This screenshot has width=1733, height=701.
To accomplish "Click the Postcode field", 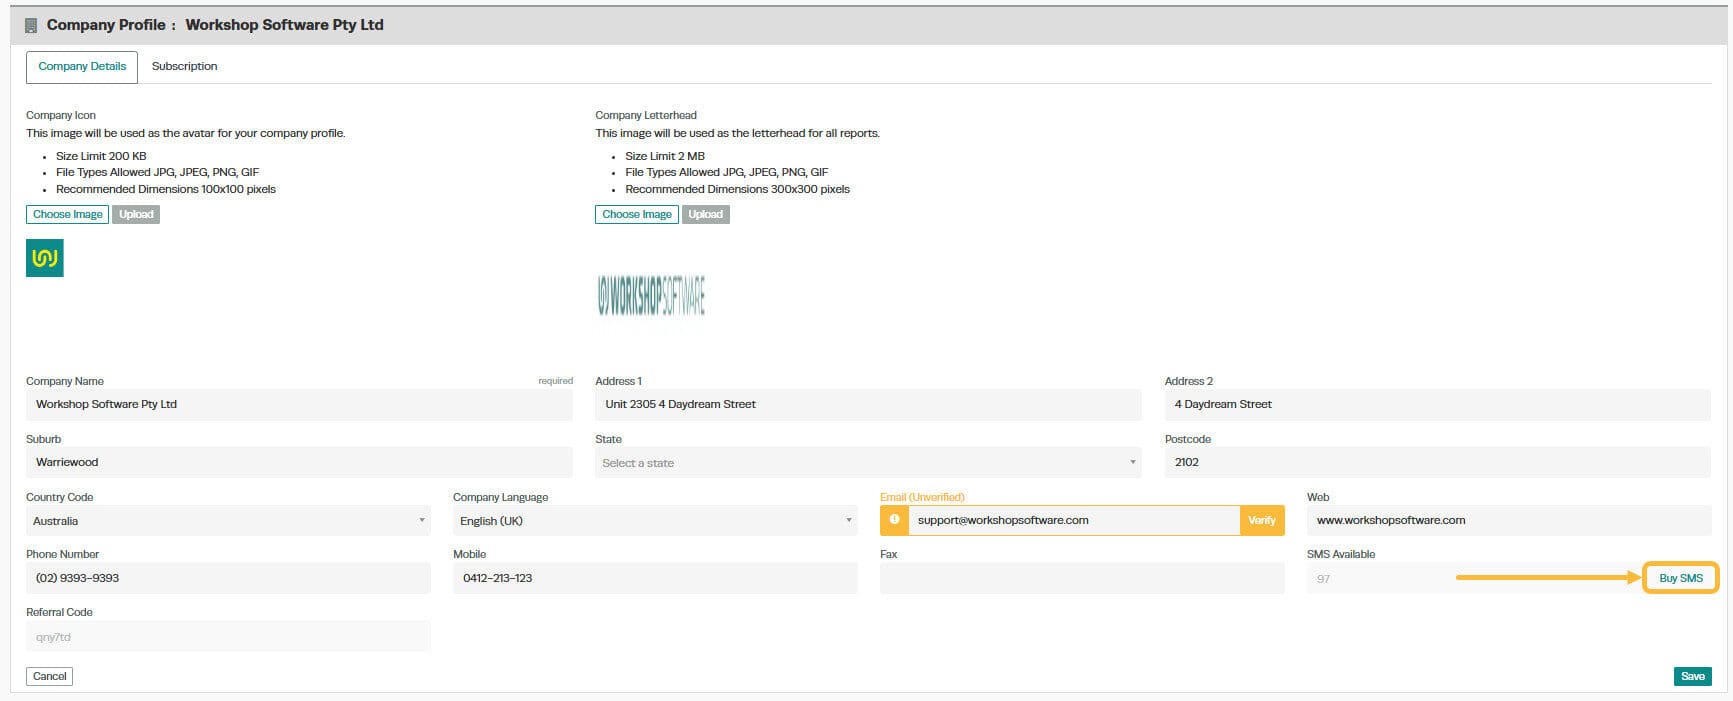I will [1438, 462].
